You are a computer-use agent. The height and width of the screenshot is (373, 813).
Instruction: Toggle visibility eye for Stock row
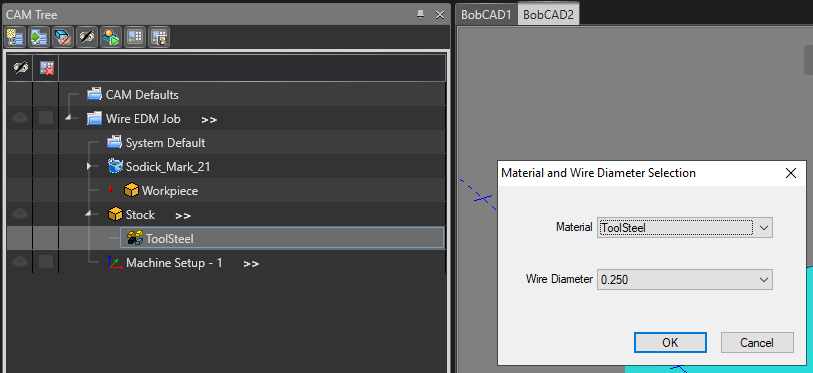click(20, 214)
